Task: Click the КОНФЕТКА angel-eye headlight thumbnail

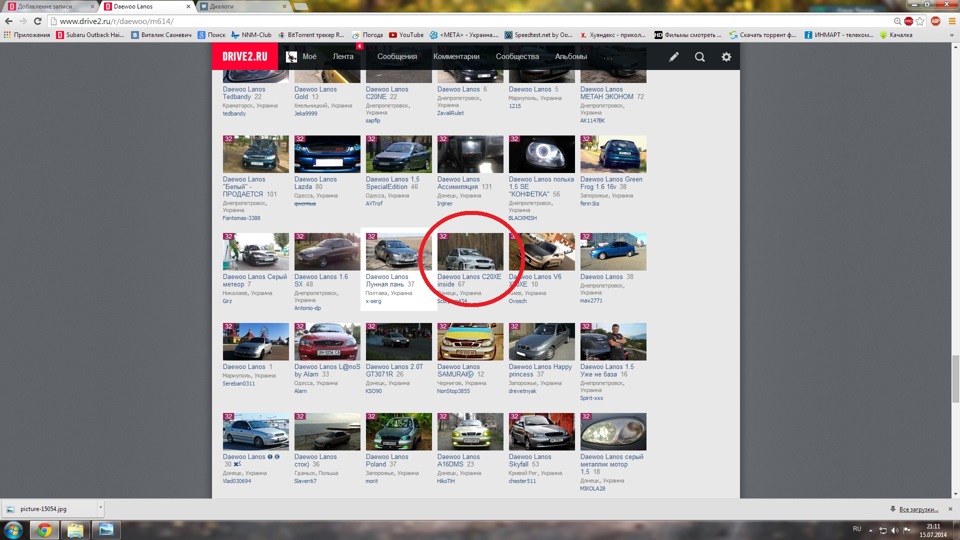Action: 541,154
